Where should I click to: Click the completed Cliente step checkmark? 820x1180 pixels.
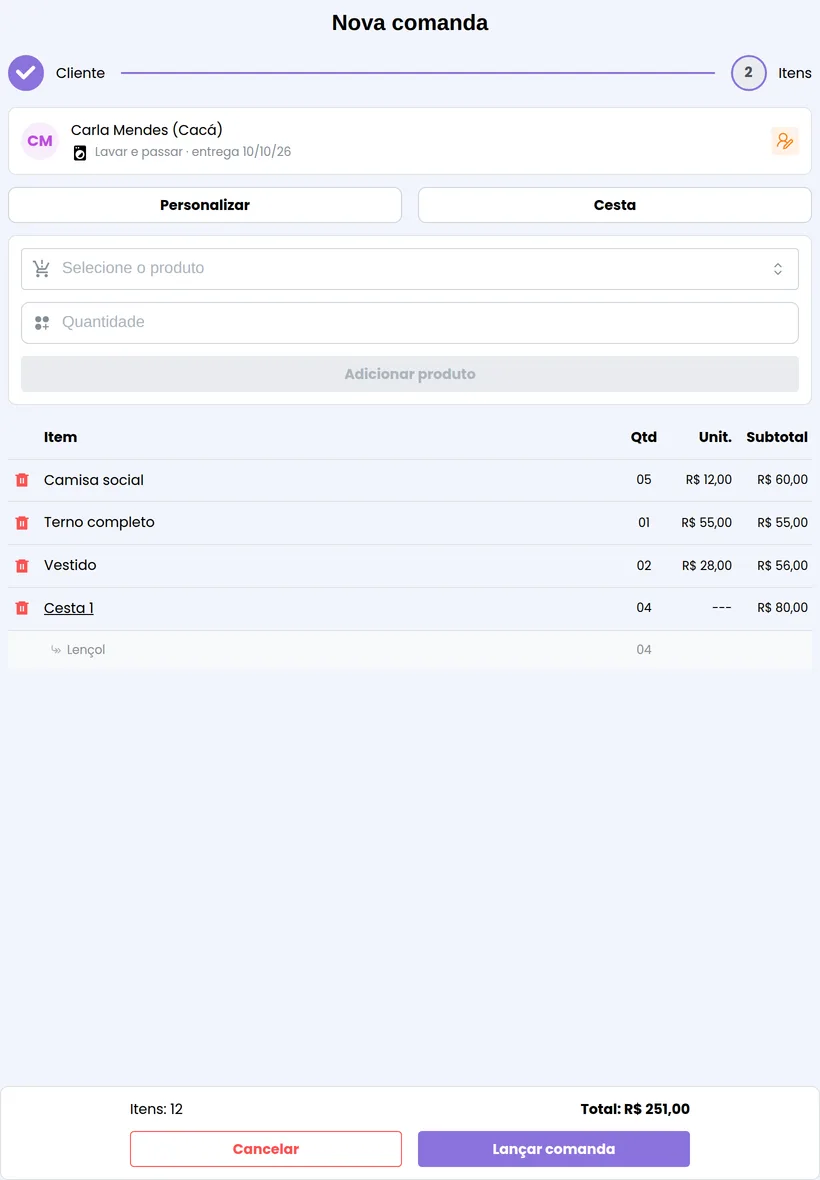point(26,73)
